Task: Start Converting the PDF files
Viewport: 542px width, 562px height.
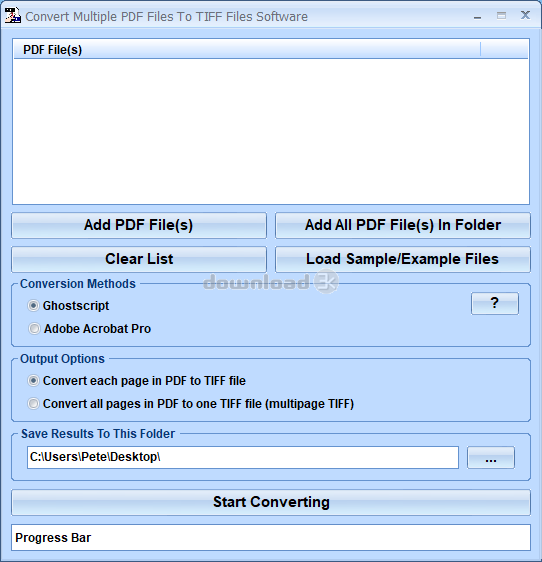Action: [271, 503]
